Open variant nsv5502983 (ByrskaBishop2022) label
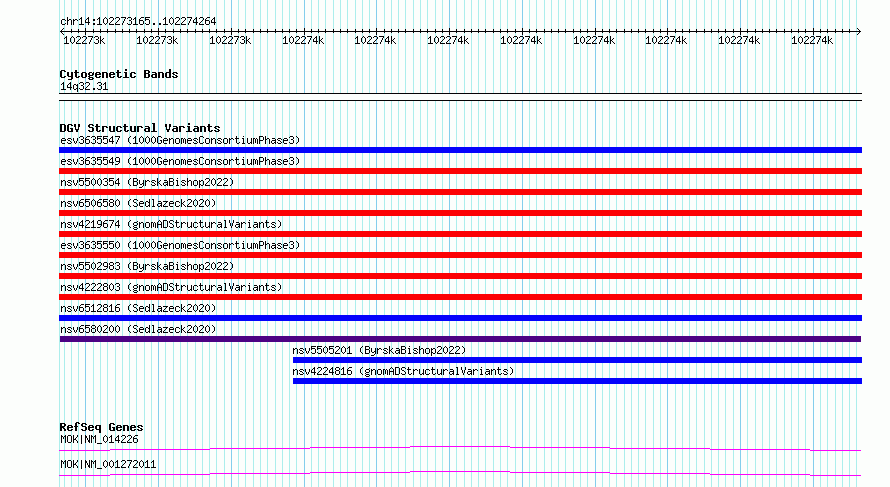This screenshot has width=890, height=487. [x=147, y=266]
